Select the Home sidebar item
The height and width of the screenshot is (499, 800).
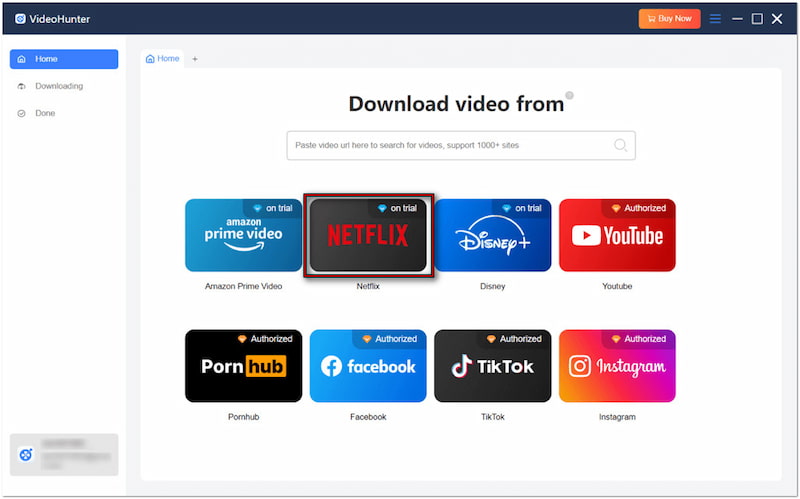(x=64, y=59)
